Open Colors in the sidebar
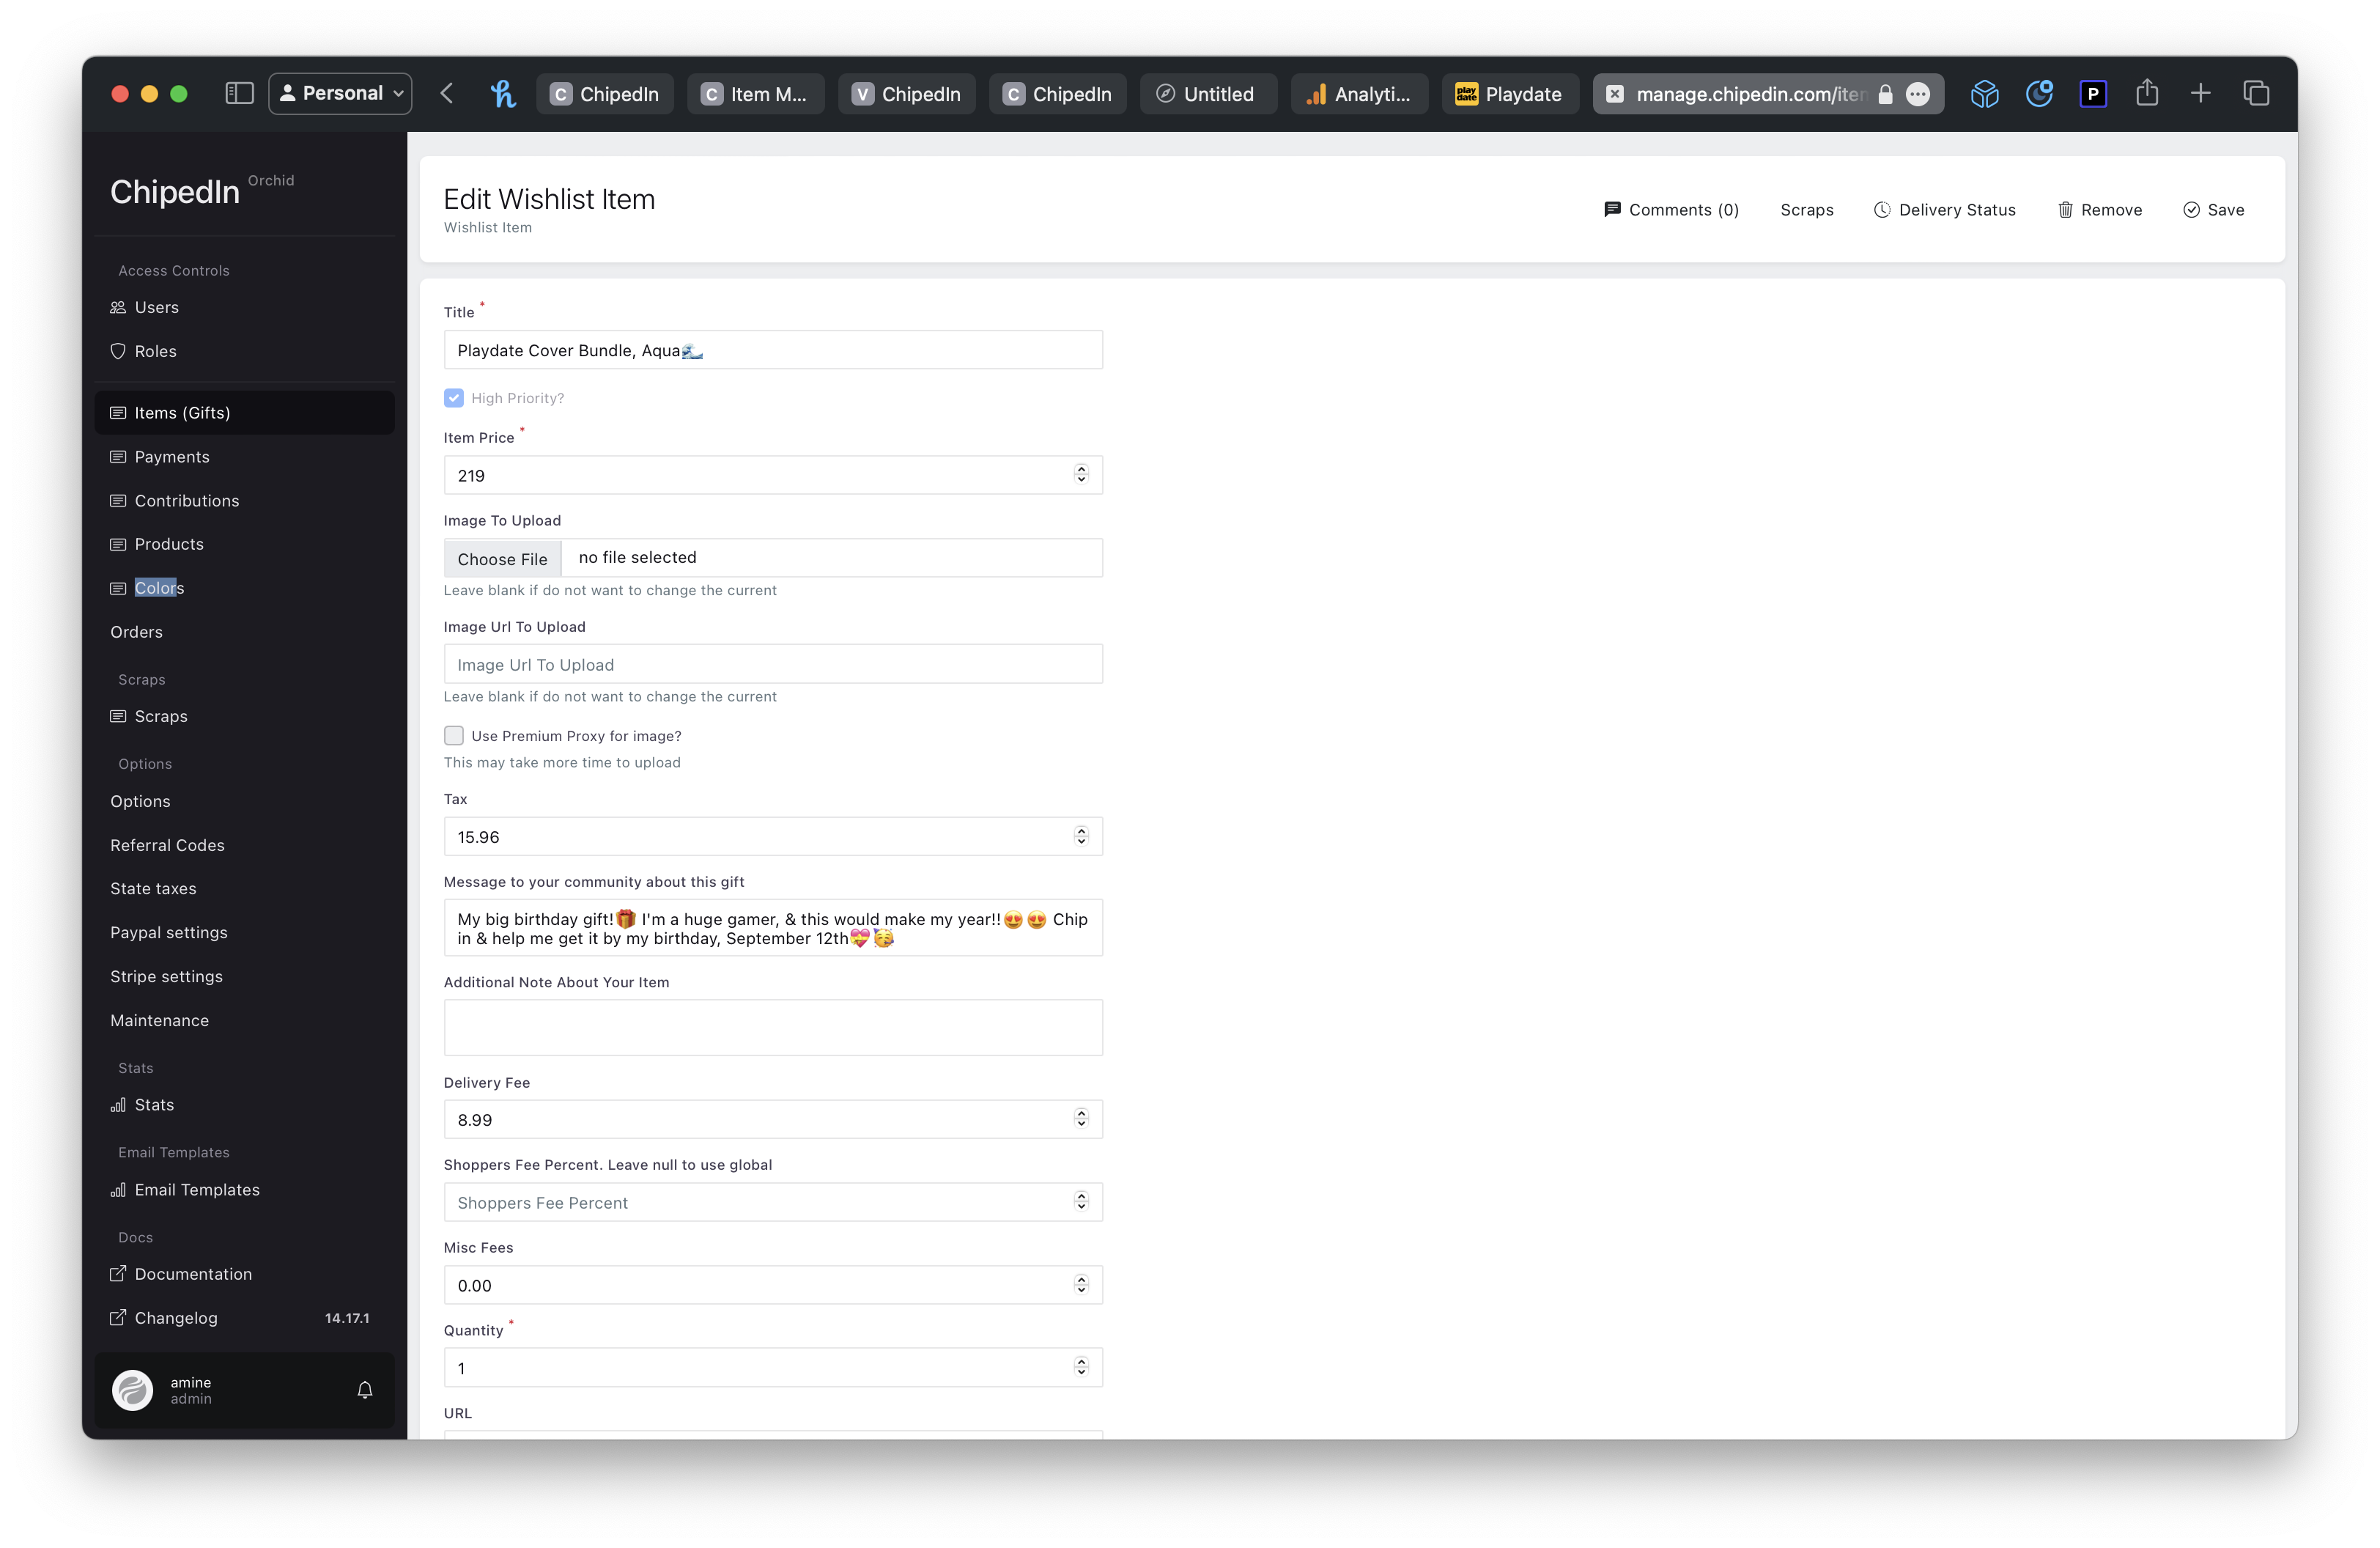Viewport: 2380px width, 1548px height. (244, 588)
